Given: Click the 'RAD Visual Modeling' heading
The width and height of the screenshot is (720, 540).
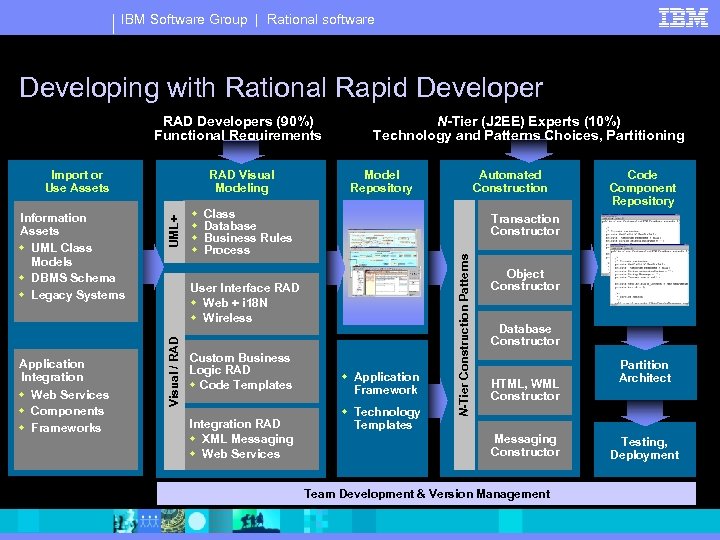Looking at the screenshot, I should point(242,181).
